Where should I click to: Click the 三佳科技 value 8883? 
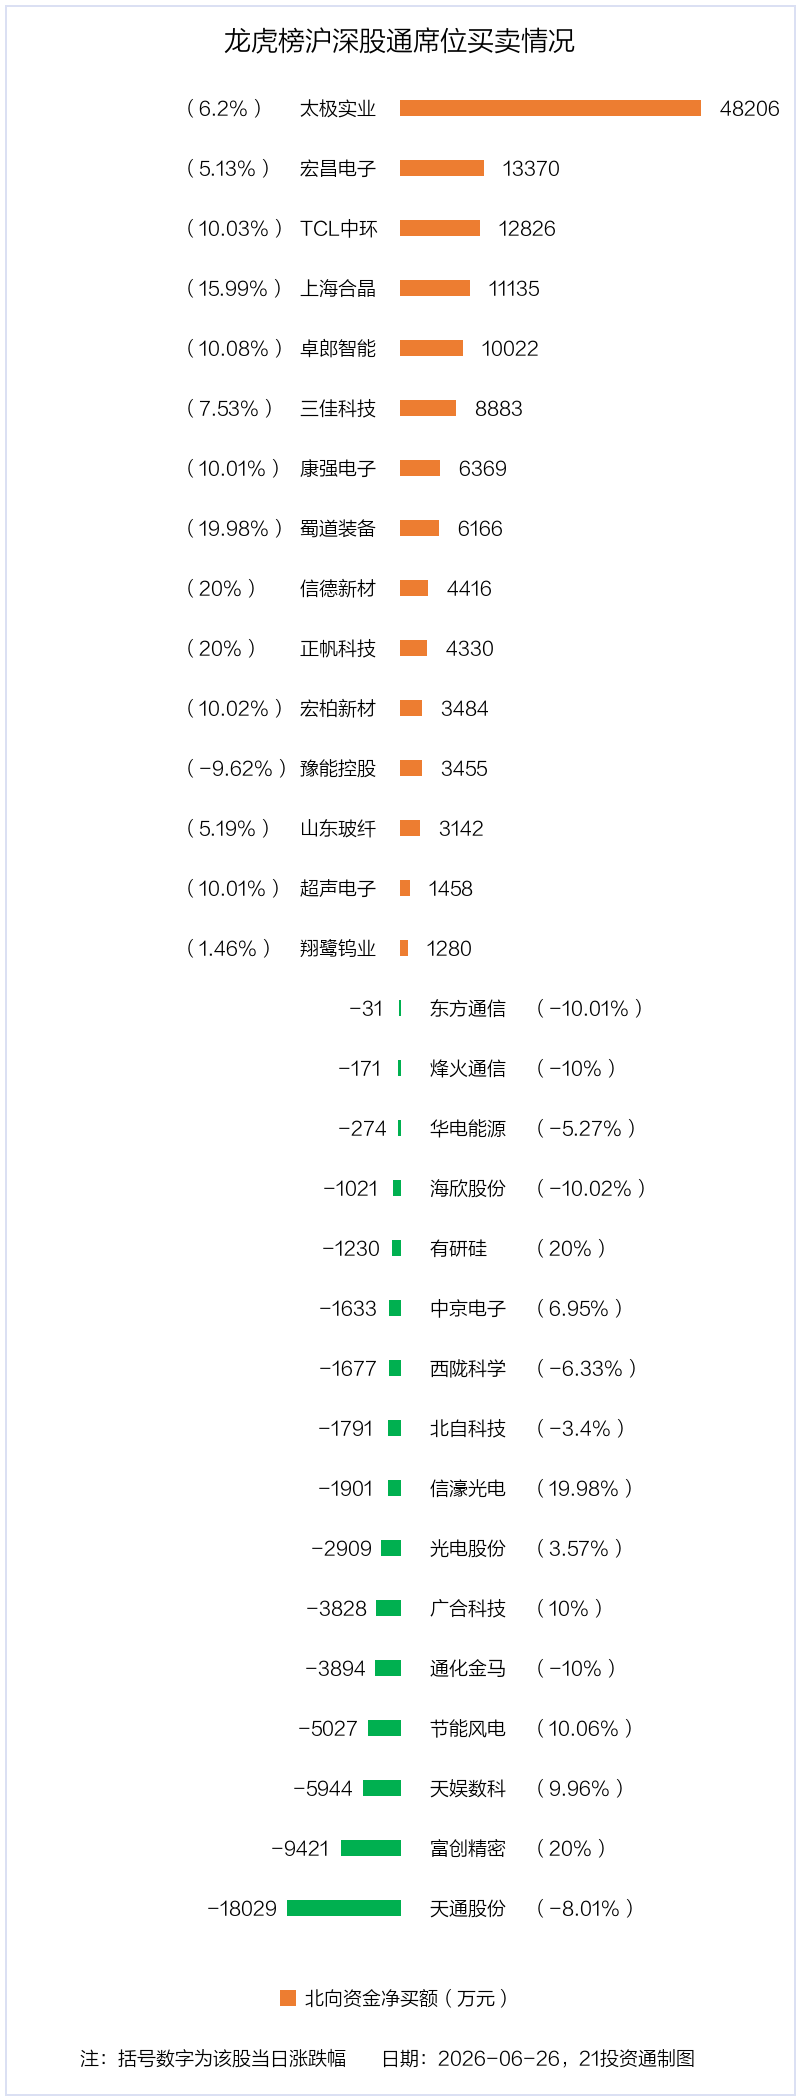click(499, 408)
